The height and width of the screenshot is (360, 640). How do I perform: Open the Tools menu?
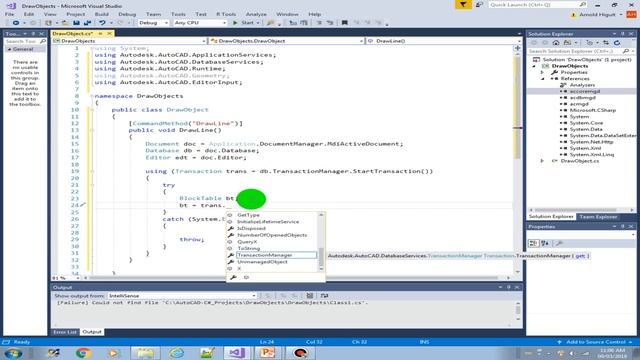178,14
